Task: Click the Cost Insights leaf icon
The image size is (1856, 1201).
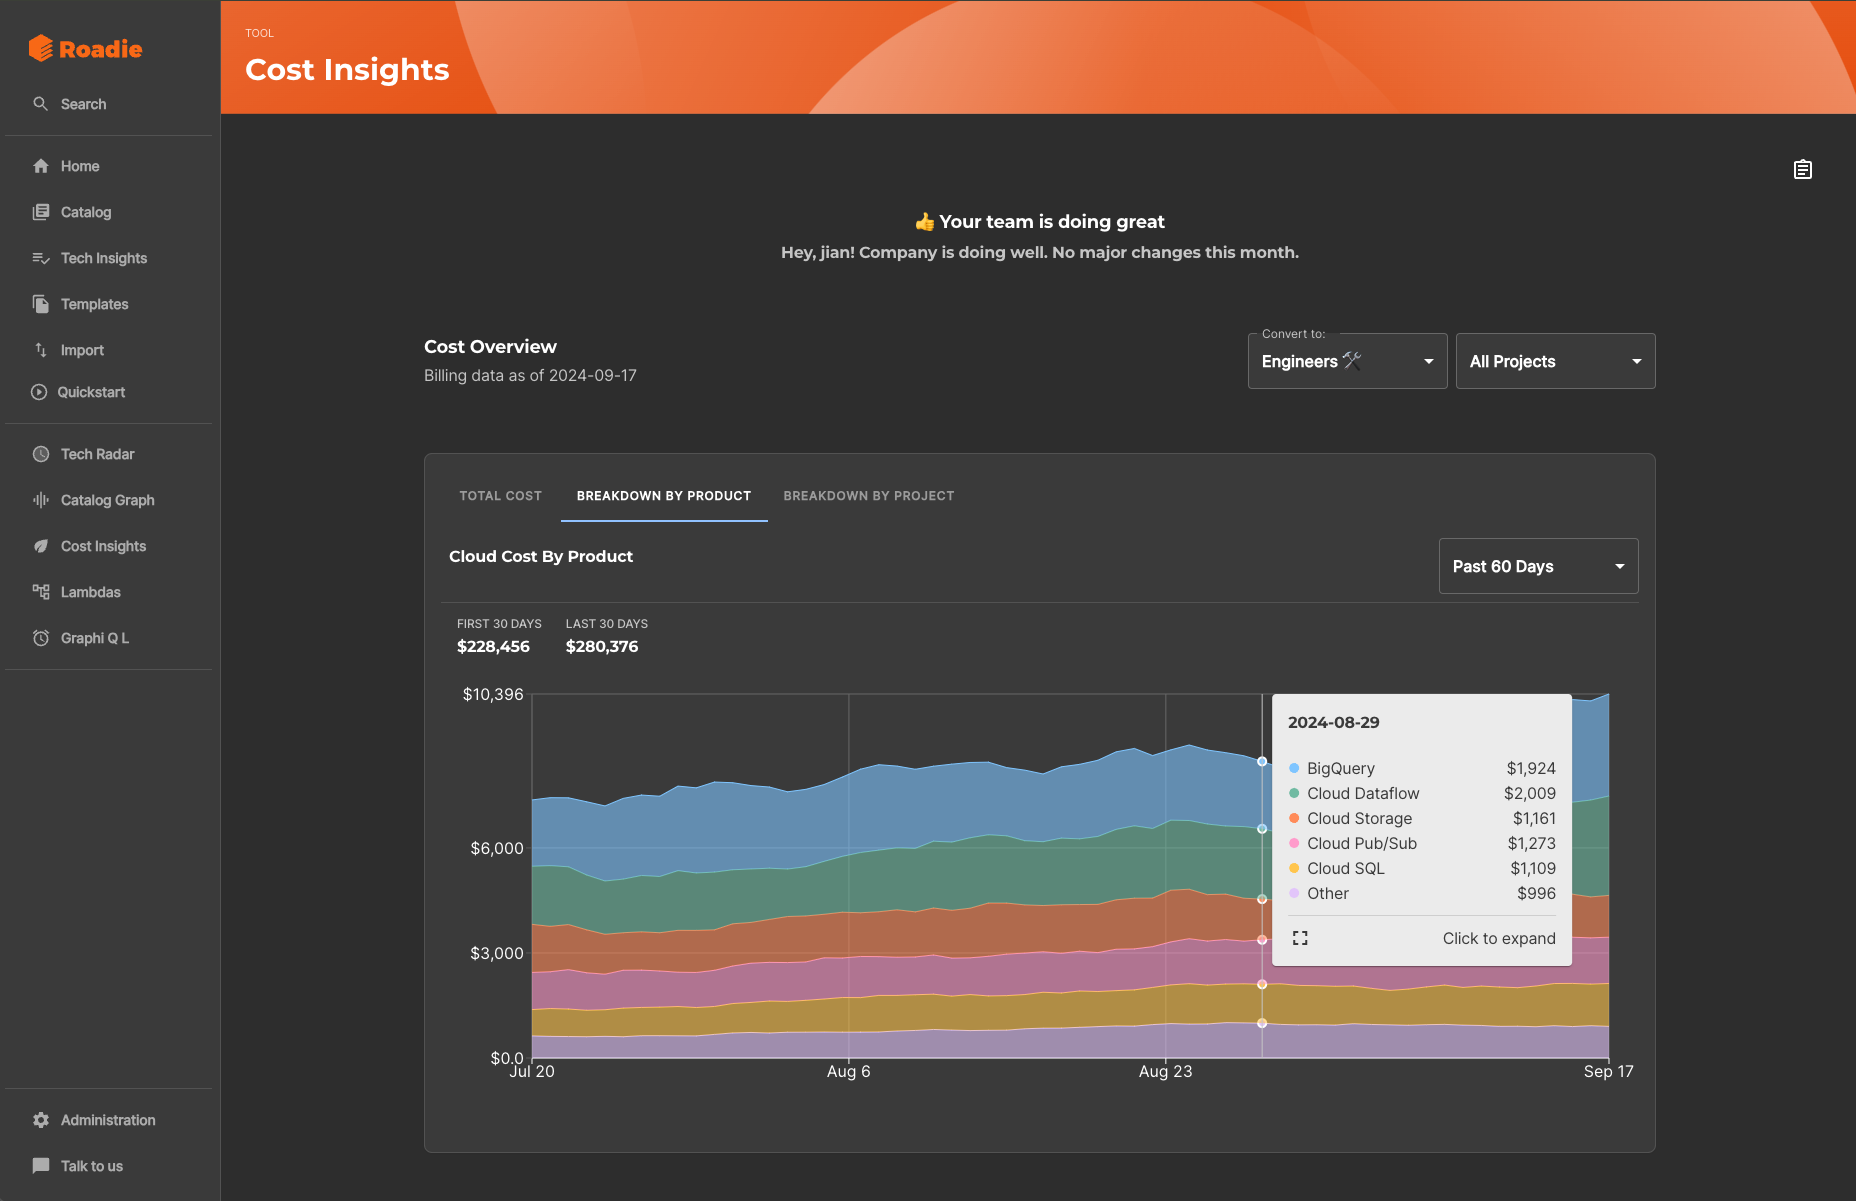Action: coord(41,546)
